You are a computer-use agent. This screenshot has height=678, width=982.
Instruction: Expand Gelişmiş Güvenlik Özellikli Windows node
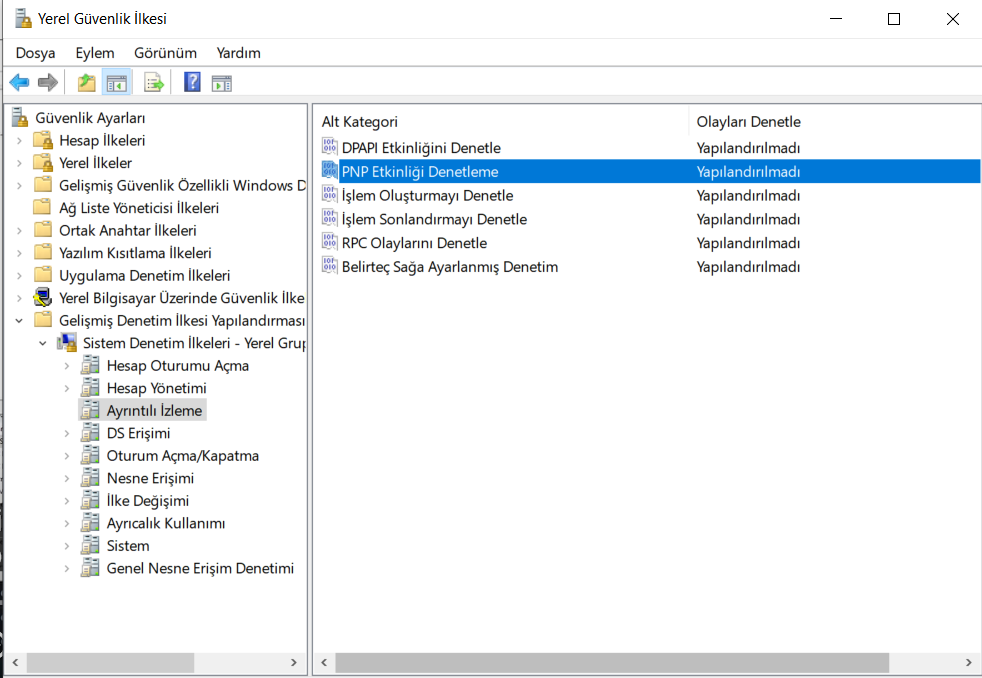coord(19,185)
